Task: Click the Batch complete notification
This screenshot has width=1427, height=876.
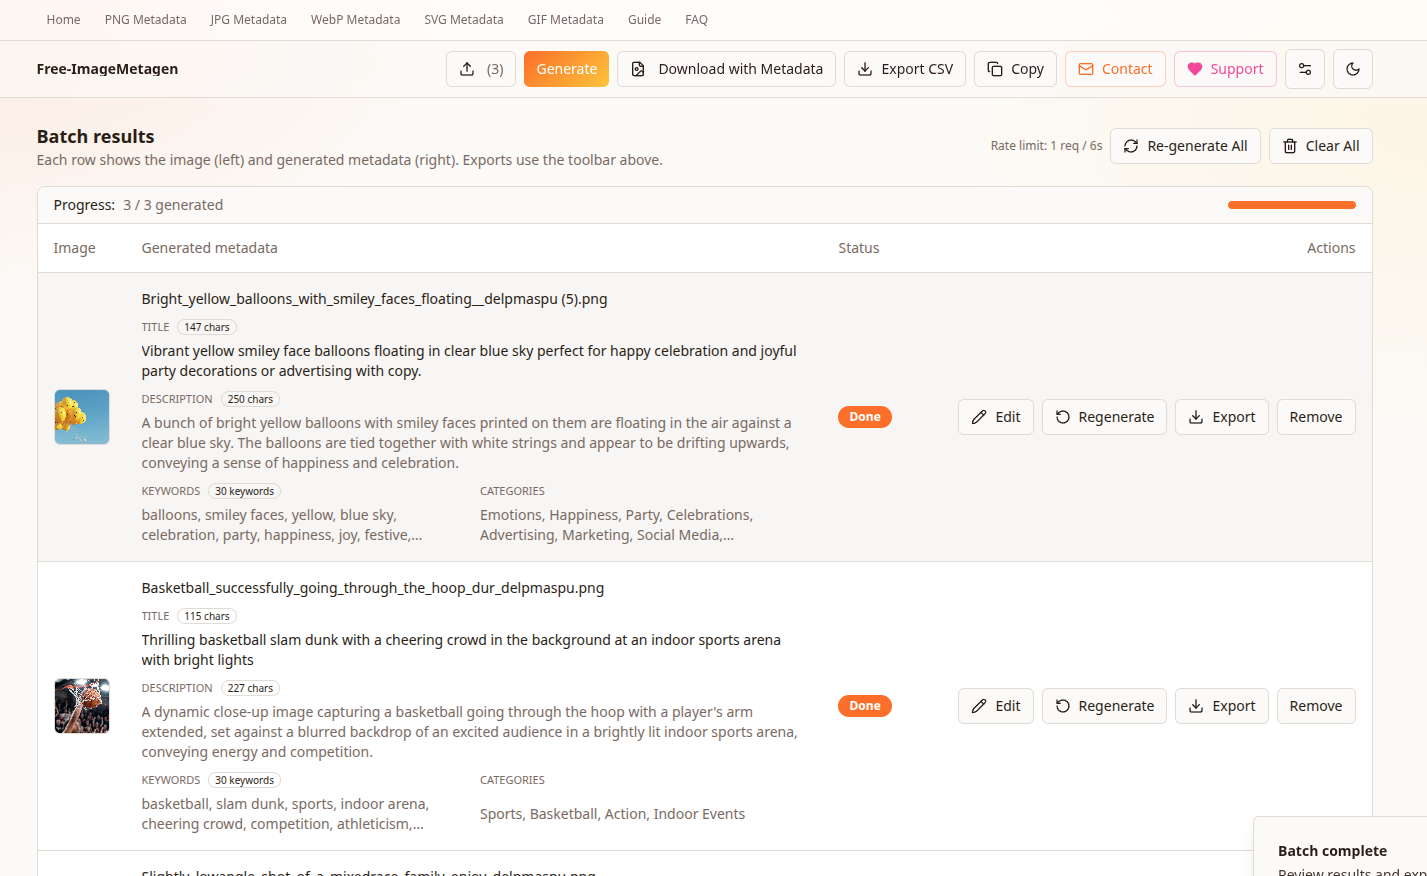Action: coord(1340,847)
